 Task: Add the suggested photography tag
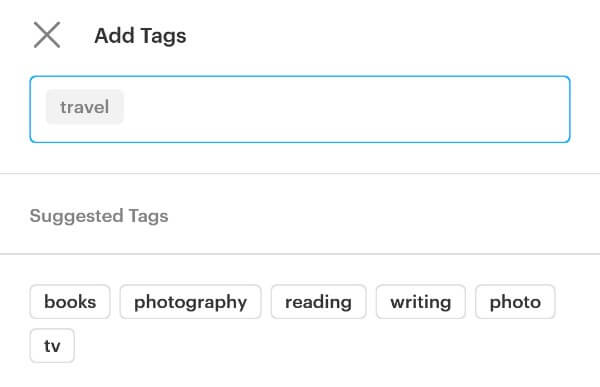pos(191,302)
